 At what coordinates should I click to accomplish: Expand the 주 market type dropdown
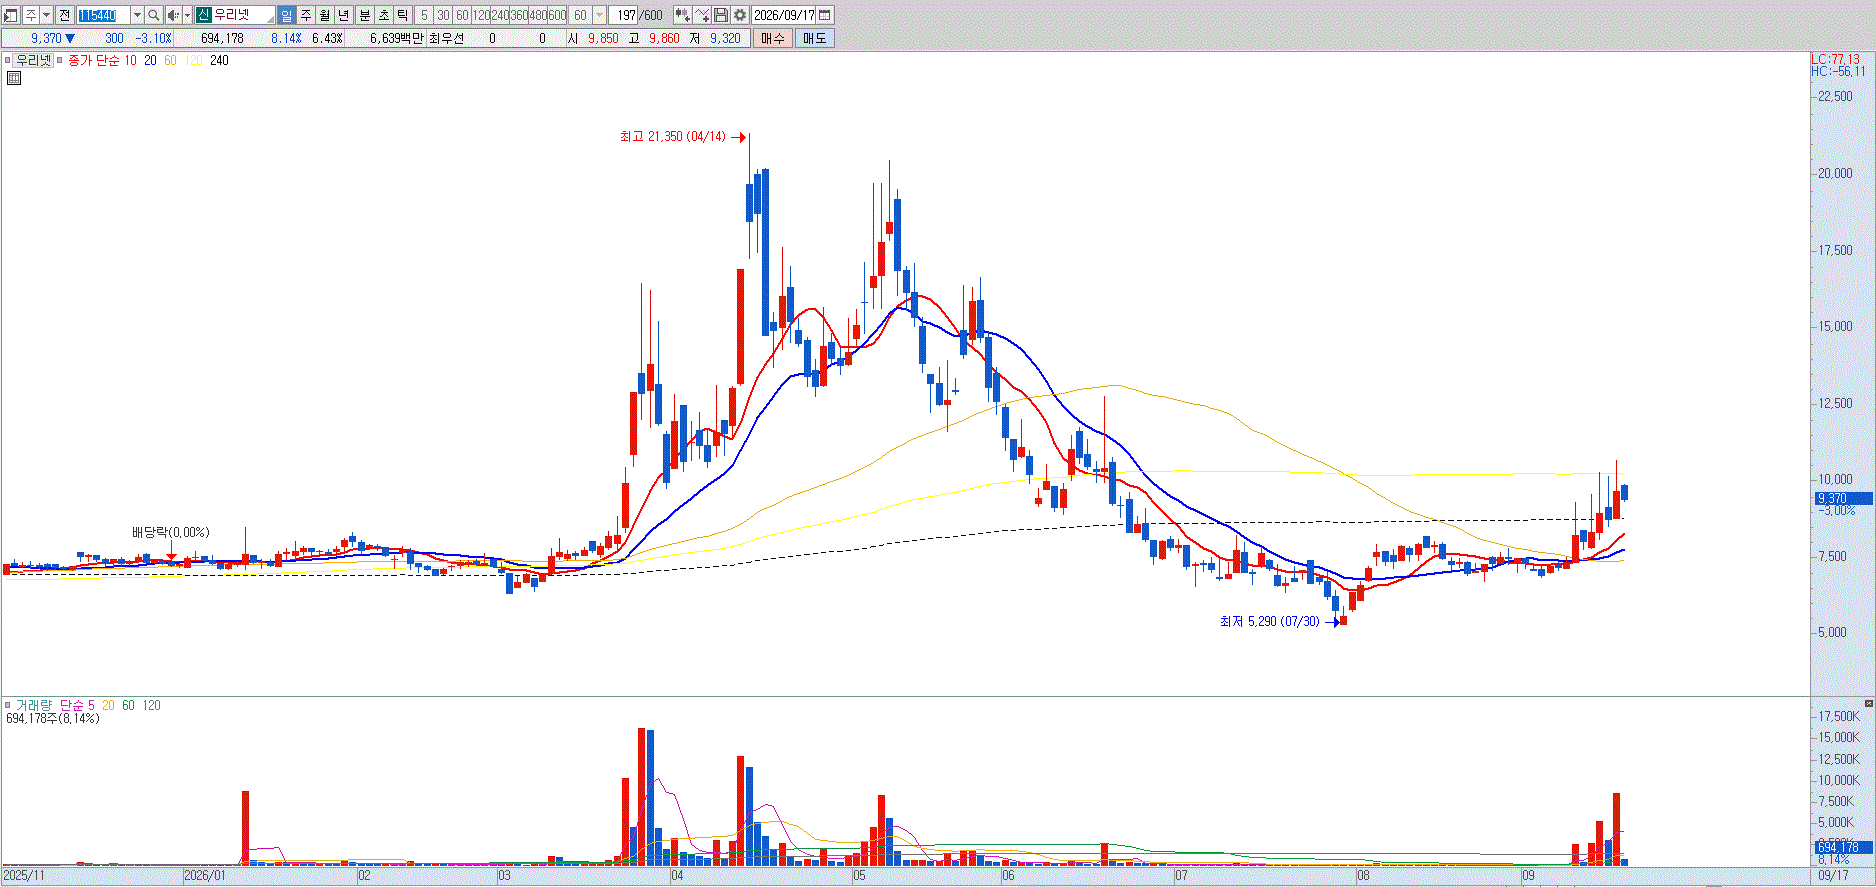(46, 15)
